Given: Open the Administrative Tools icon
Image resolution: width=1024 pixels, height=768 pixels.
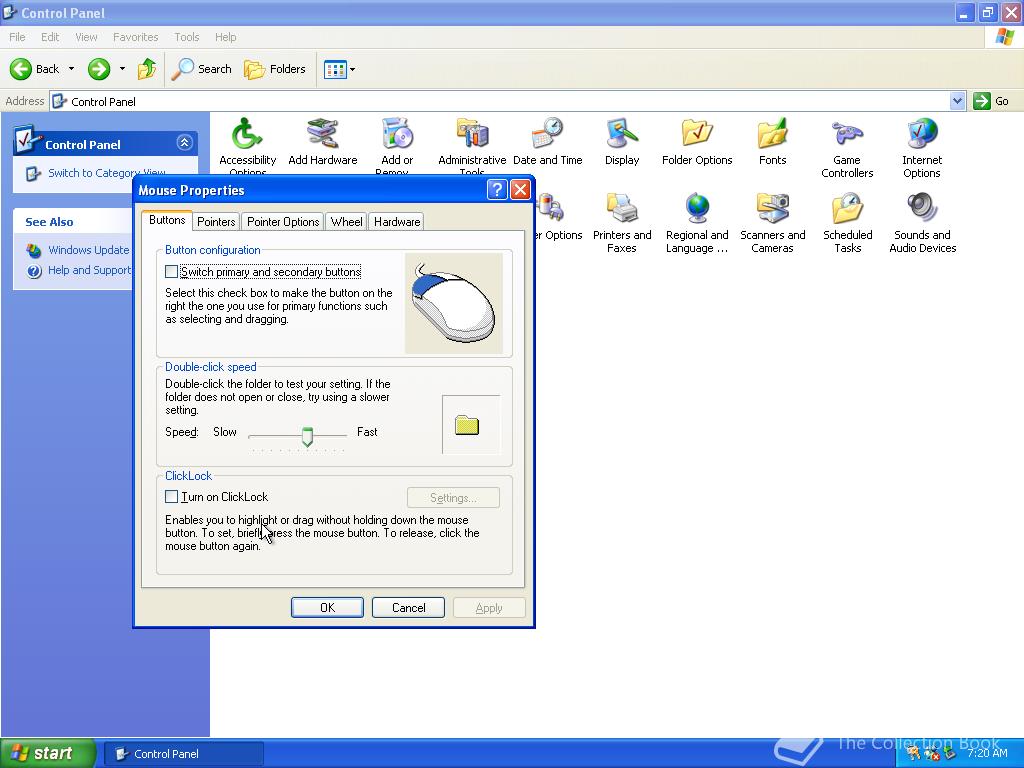Looking at the screenshot, I should tap(472, 134).
